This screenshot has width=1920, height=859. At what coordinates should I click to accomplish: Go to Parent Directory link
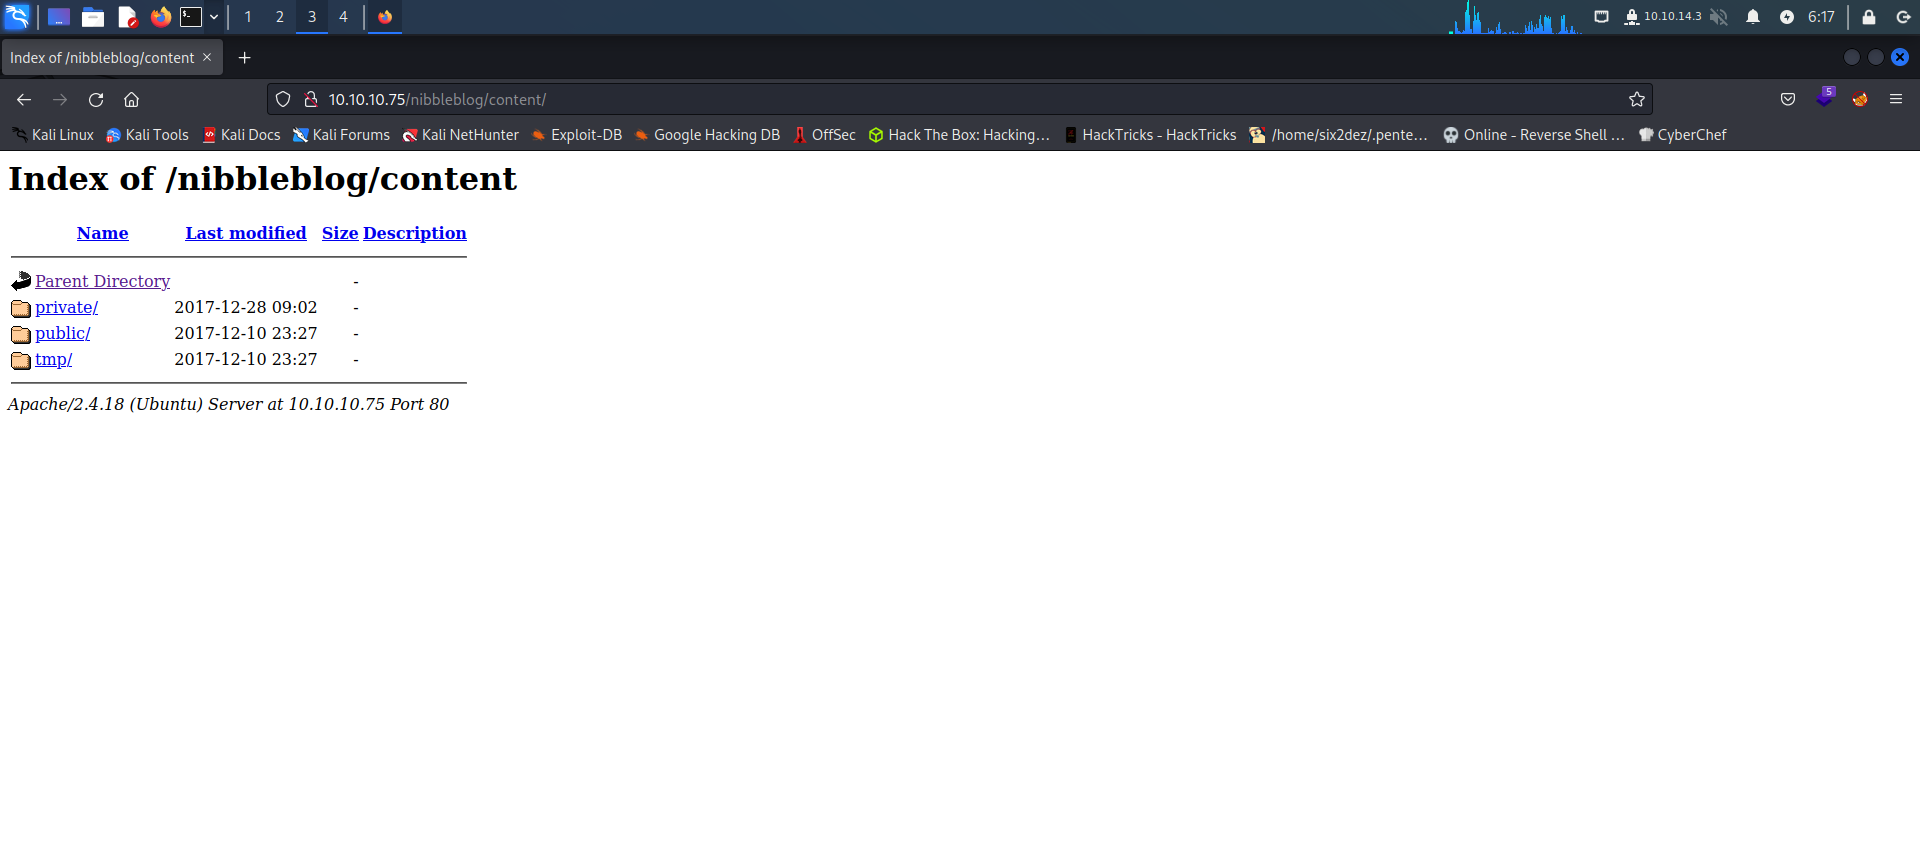click(102, 281)
